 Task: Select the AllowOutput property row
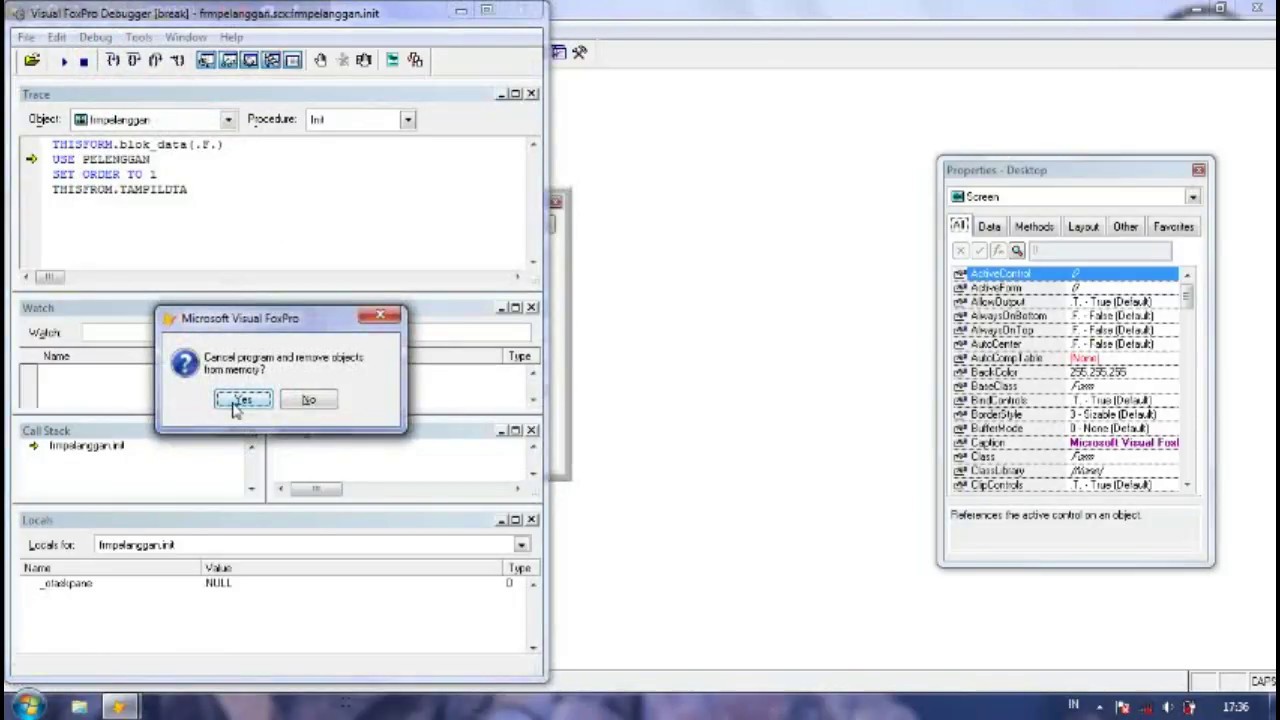[x=1066, y=302]
